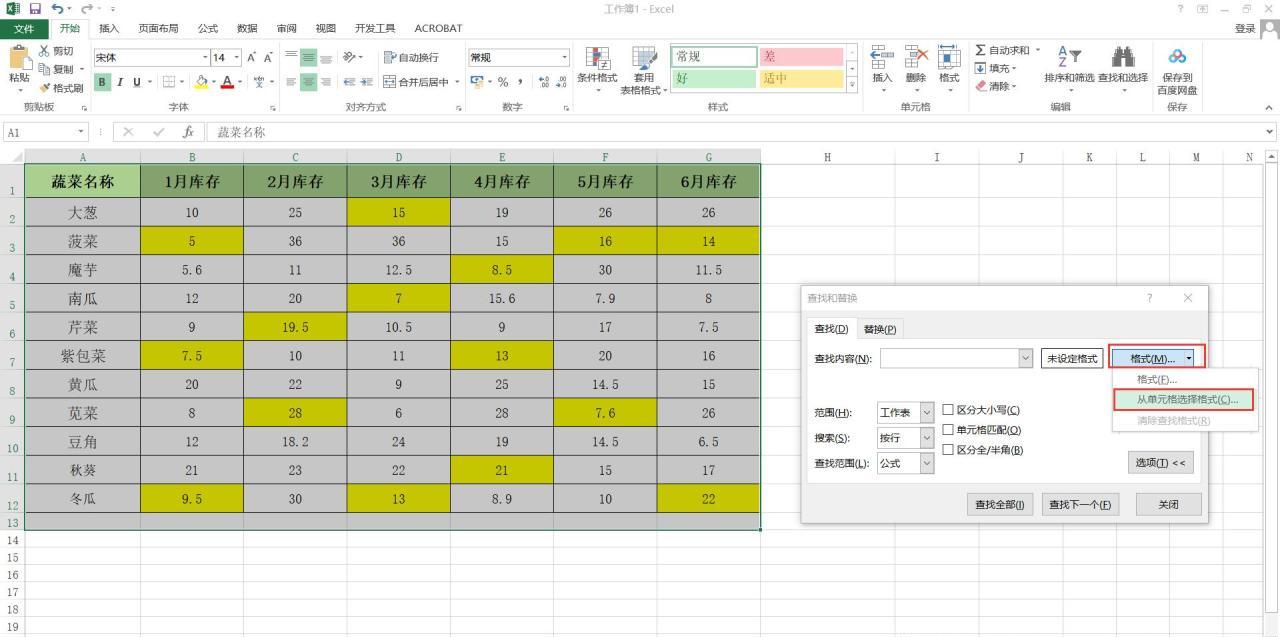Click the align left icon

291,80
